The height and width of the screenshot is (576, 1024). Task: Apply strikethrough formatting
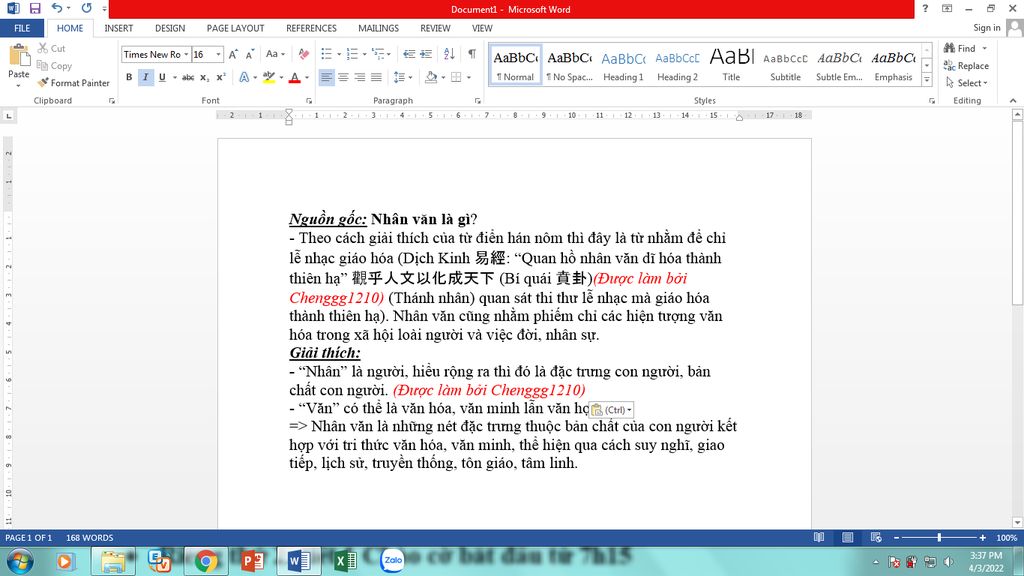pyautogui.click(x=187, y=77)
